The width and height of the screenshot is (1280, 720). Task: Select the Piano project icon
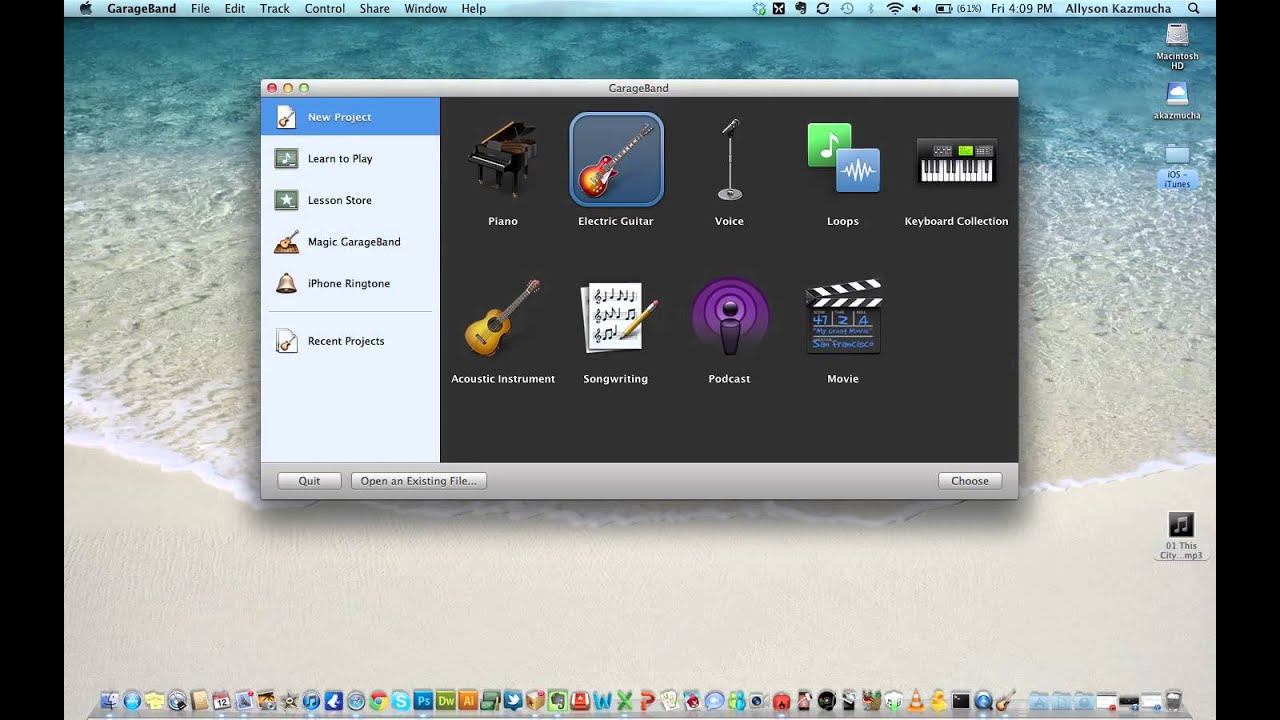click(503, 159)
